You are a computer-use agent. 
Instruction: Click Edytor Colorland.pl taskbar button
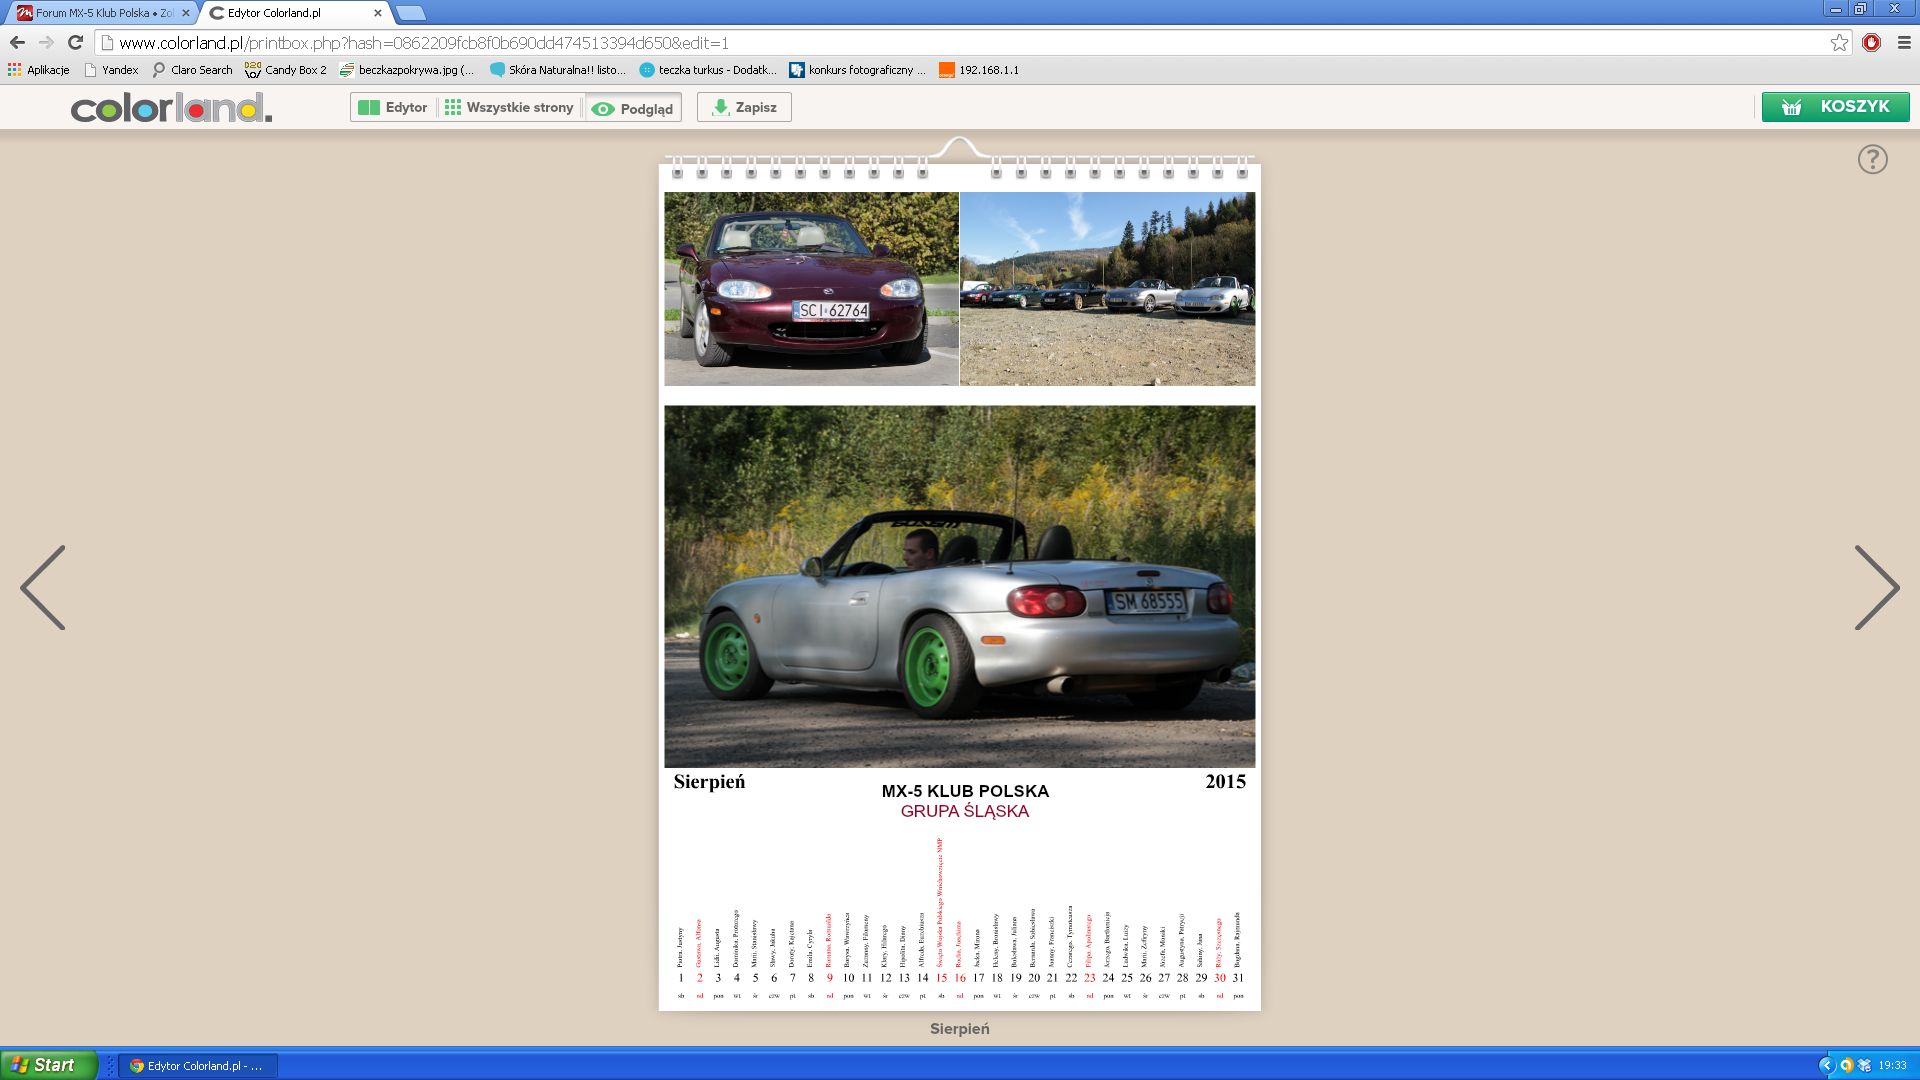coord(199,1066)
